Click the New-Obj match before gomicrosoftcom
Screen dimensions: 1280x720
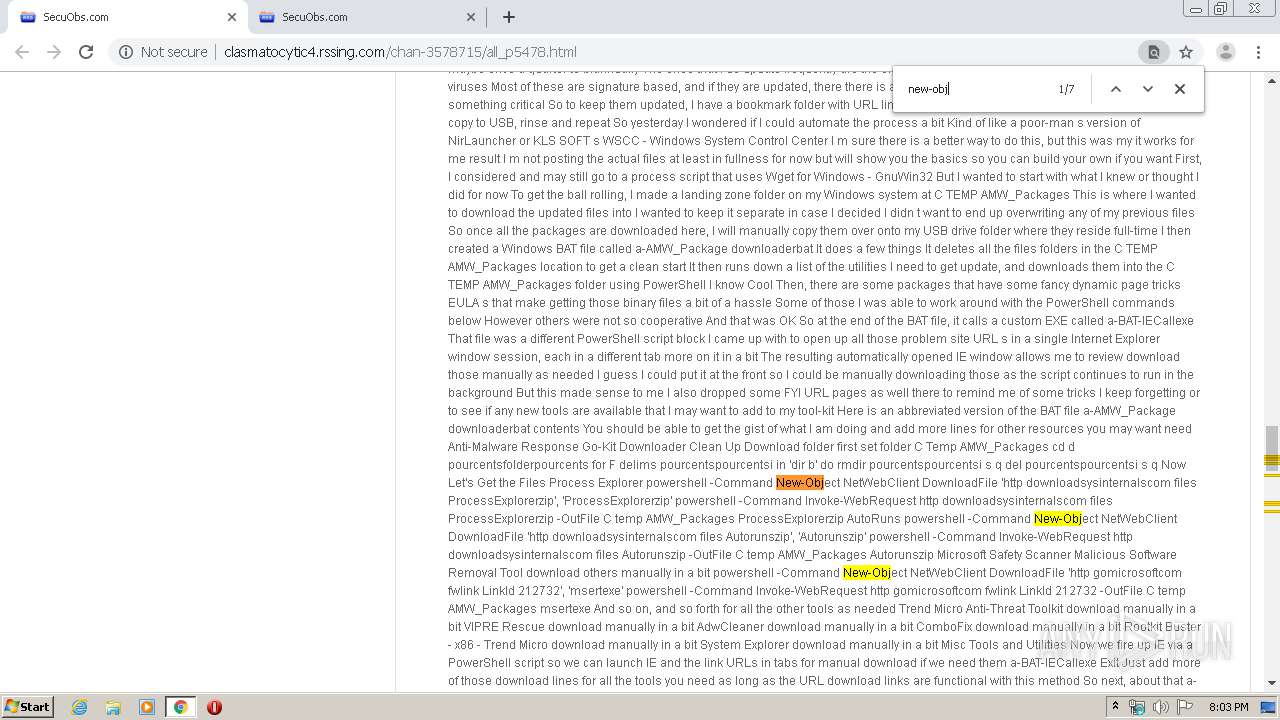(x=866, y=573)
